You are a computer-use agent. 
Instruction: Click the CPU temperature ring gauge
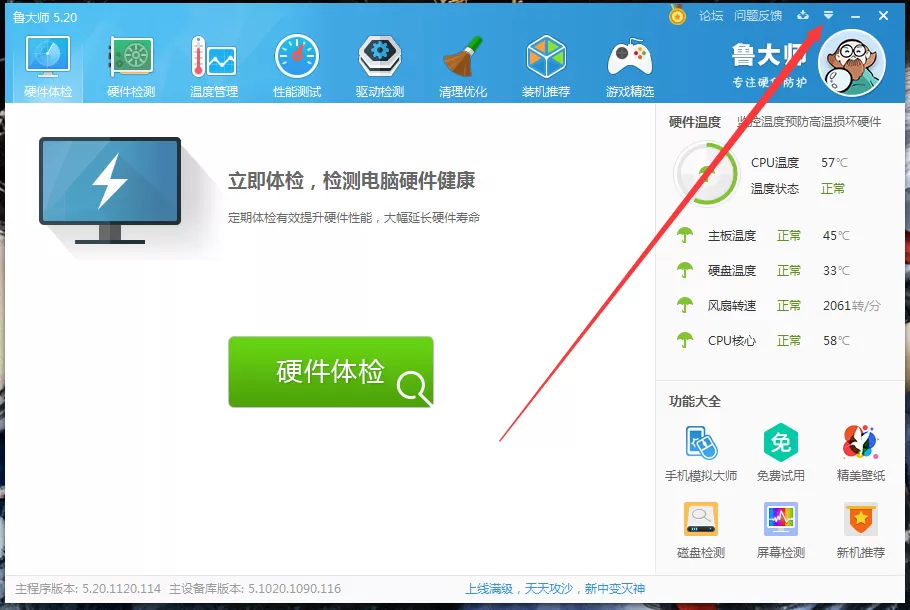(x=706, y=174)
